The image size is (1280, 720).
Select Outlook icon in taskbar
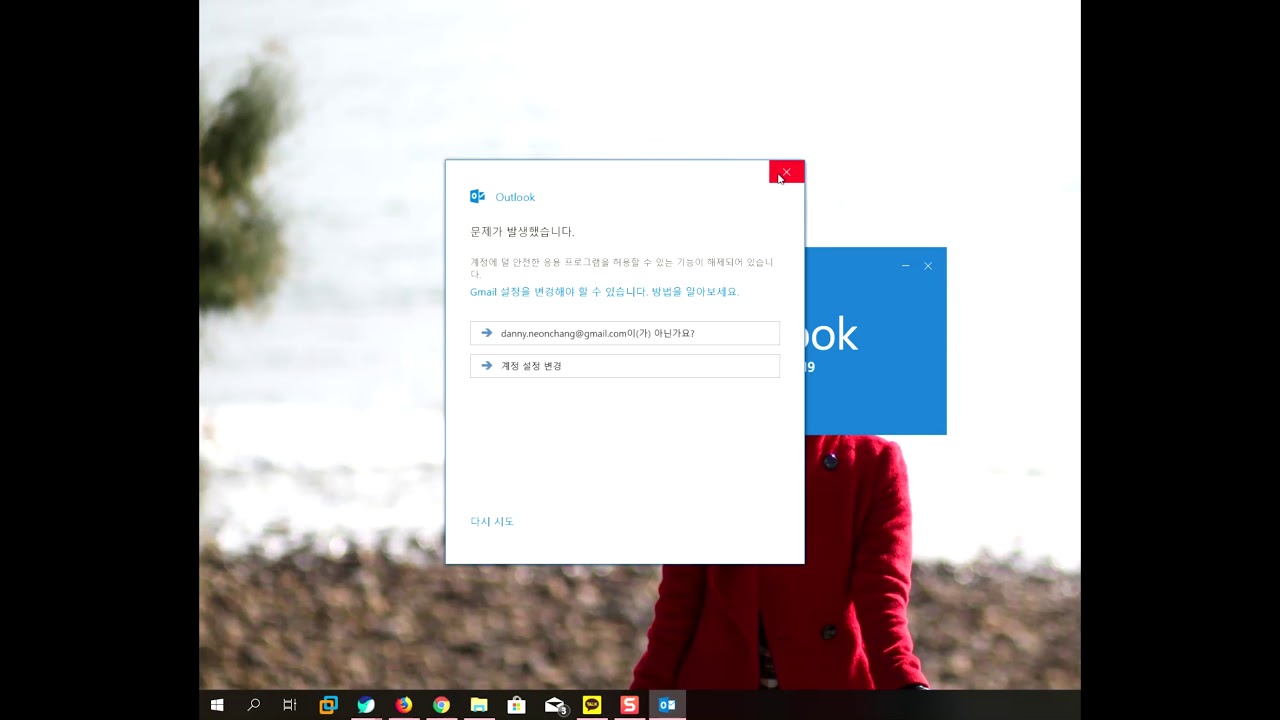[x=667, y=705]
